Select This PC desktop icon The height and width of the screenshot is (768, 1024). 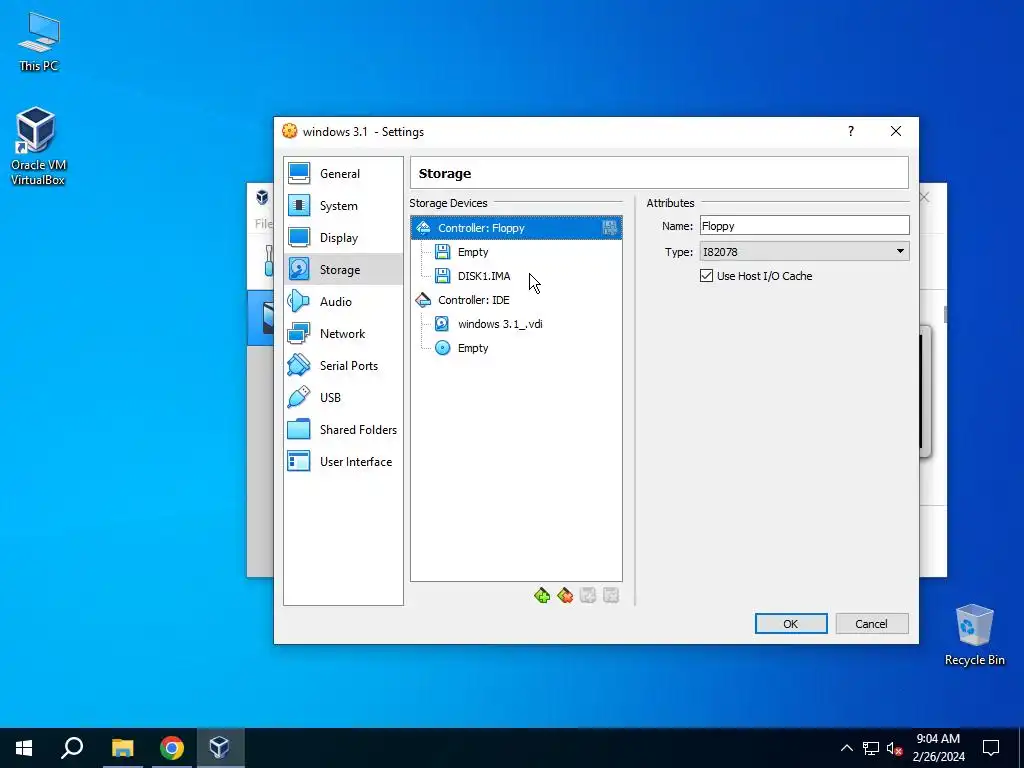pyautogui.click(x=39, y=42)
